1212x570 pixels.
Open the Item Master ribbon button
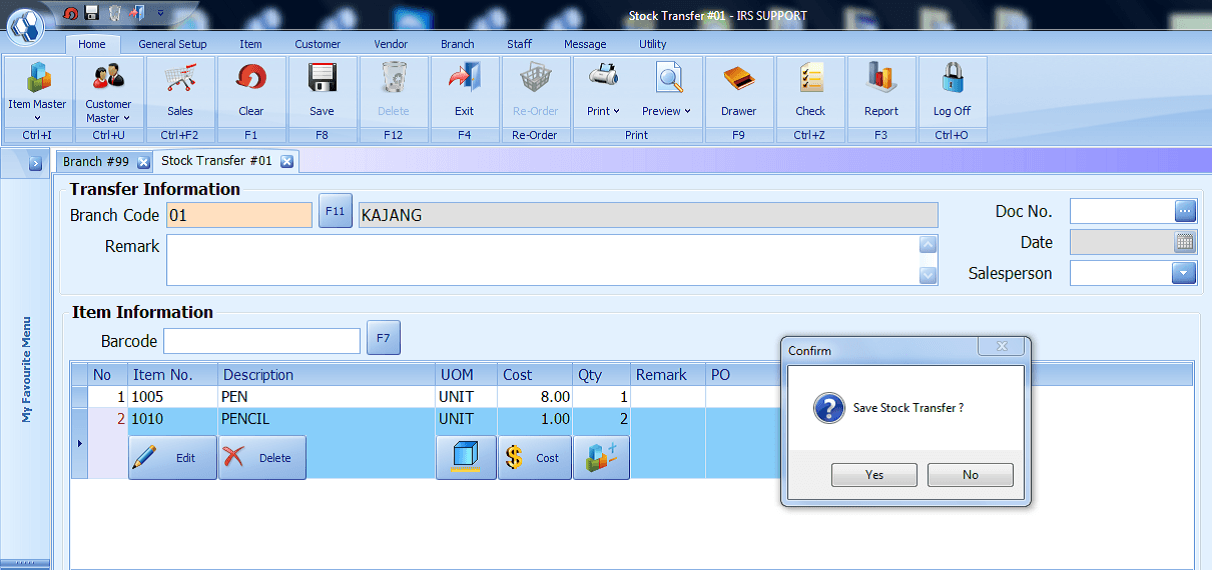coord(37,92)
